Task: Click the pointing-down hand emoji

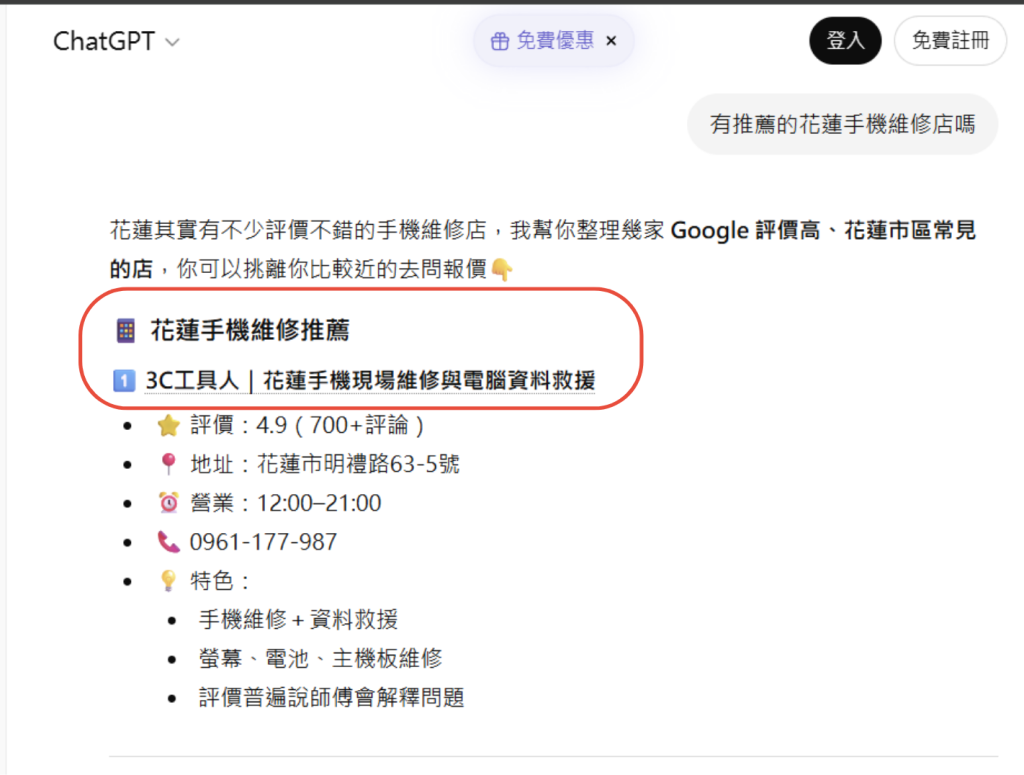Action: click(x=502, y=269)
